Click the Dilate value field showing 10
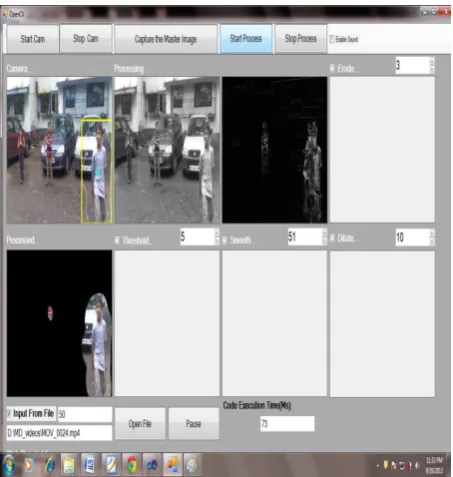 [412, 237]
